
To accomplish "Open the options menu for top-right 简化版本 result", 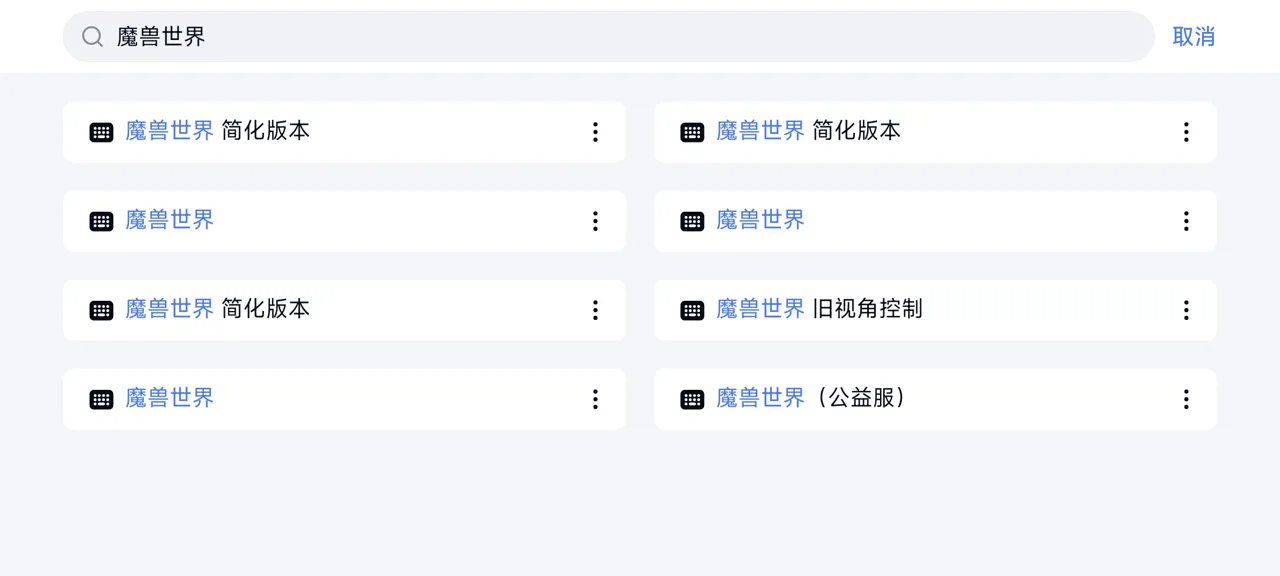I will coord(1186,131).
